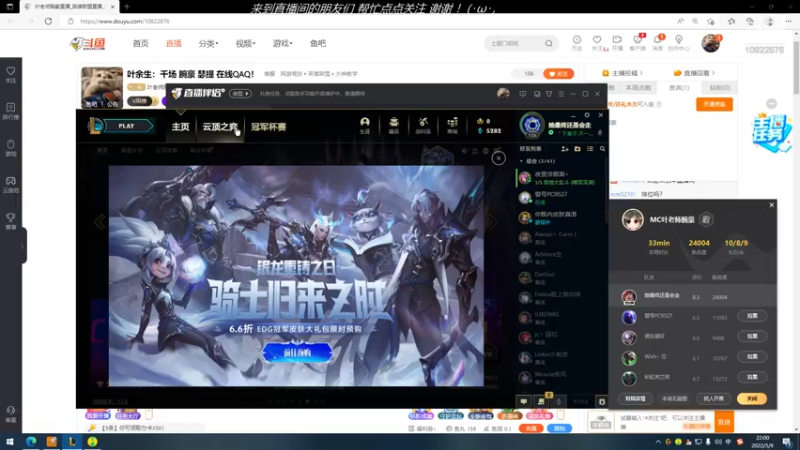Viewport: 800px width, 450px height.
Task: Click 投票 button for Wish~ row
Action: [x=752, y=357]
